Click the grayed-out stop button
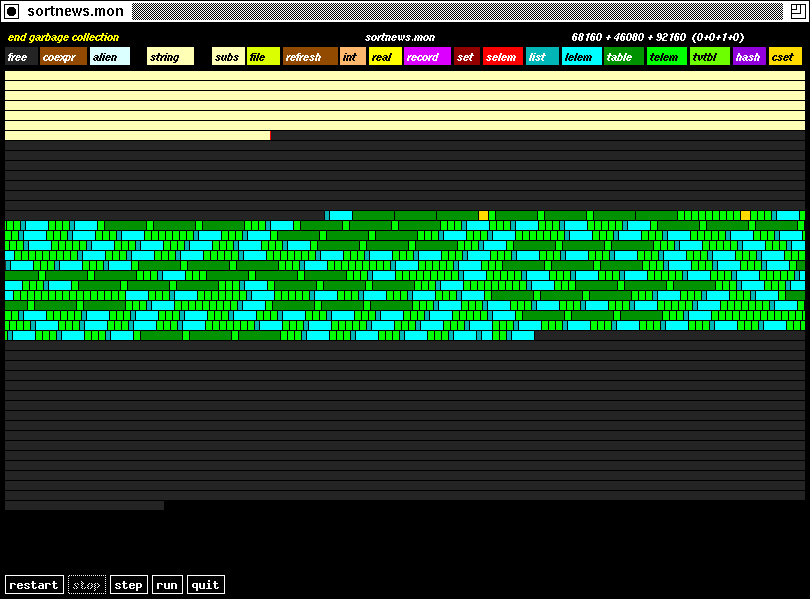810x599 pixels. (x=87, y=585)
